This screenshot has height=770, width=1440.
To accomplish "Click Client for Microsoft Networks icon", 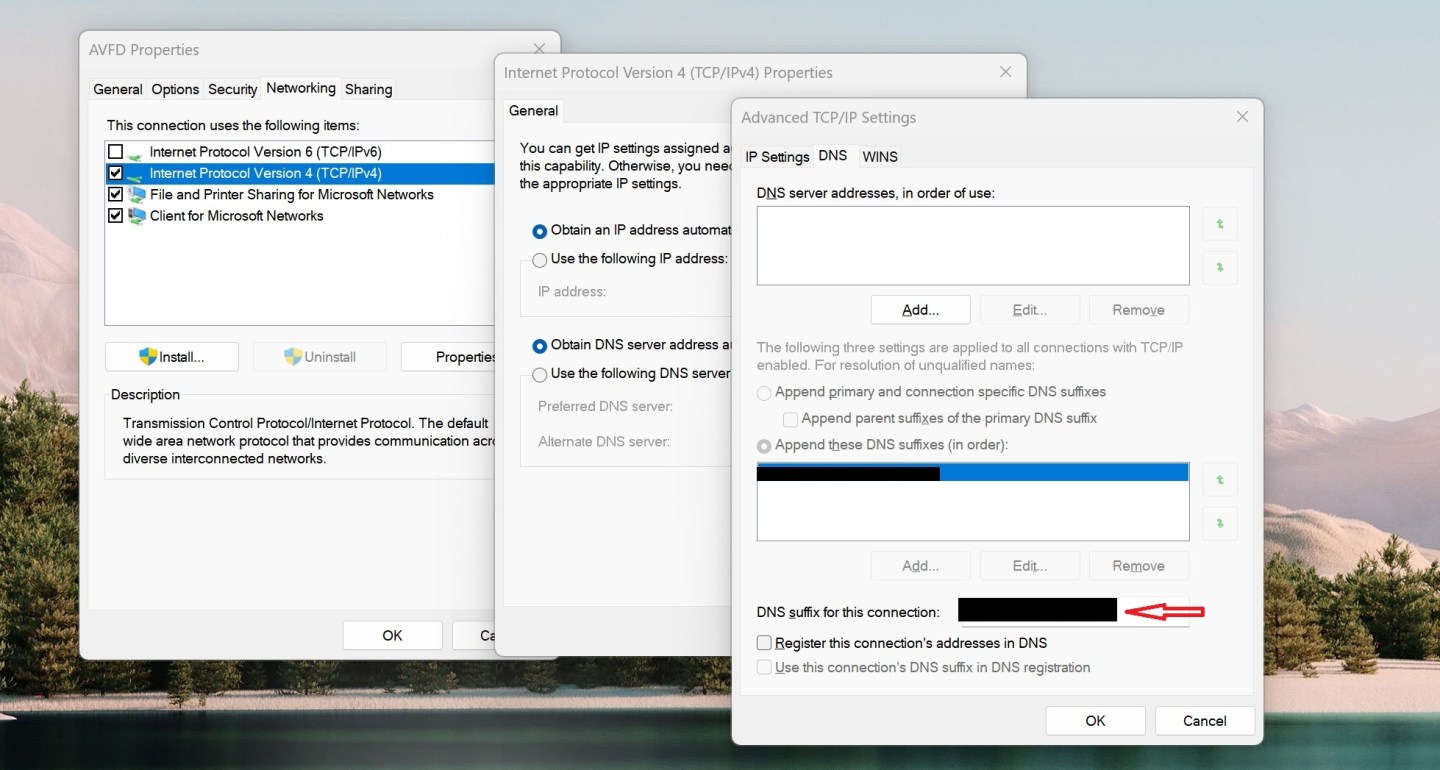I will (135, 215).
